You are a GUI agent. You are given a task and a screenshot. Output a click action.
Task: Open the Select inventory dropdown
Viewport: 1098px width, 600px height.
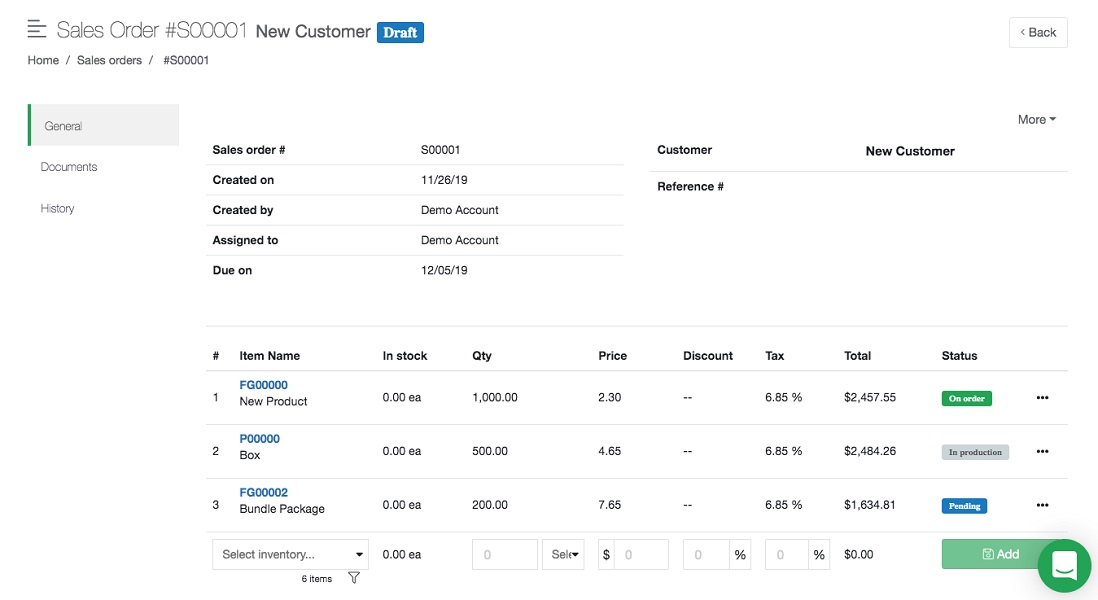[x=290, y=555]
